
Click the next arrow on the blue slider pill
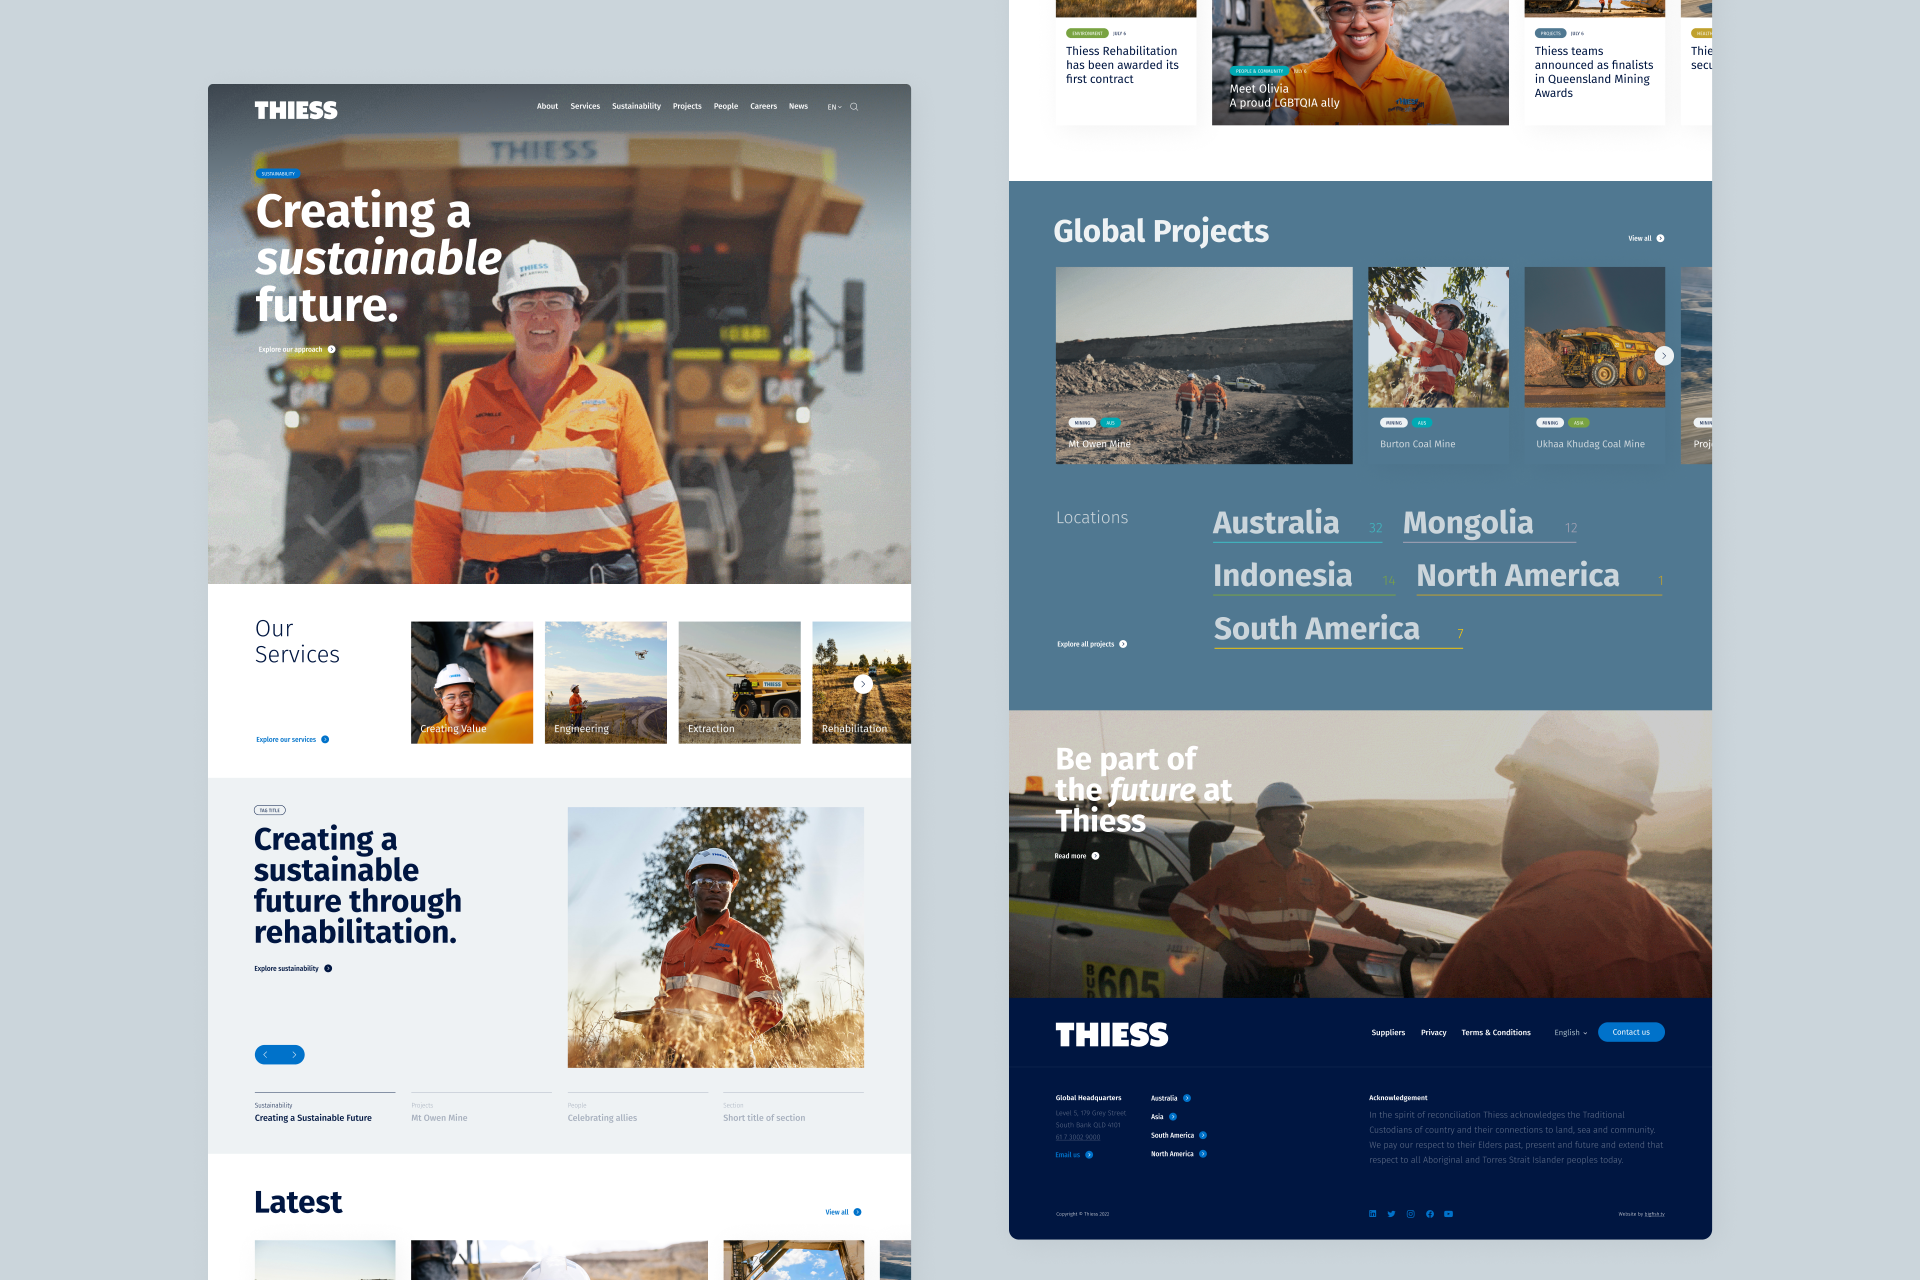(x=294, y=1055)
